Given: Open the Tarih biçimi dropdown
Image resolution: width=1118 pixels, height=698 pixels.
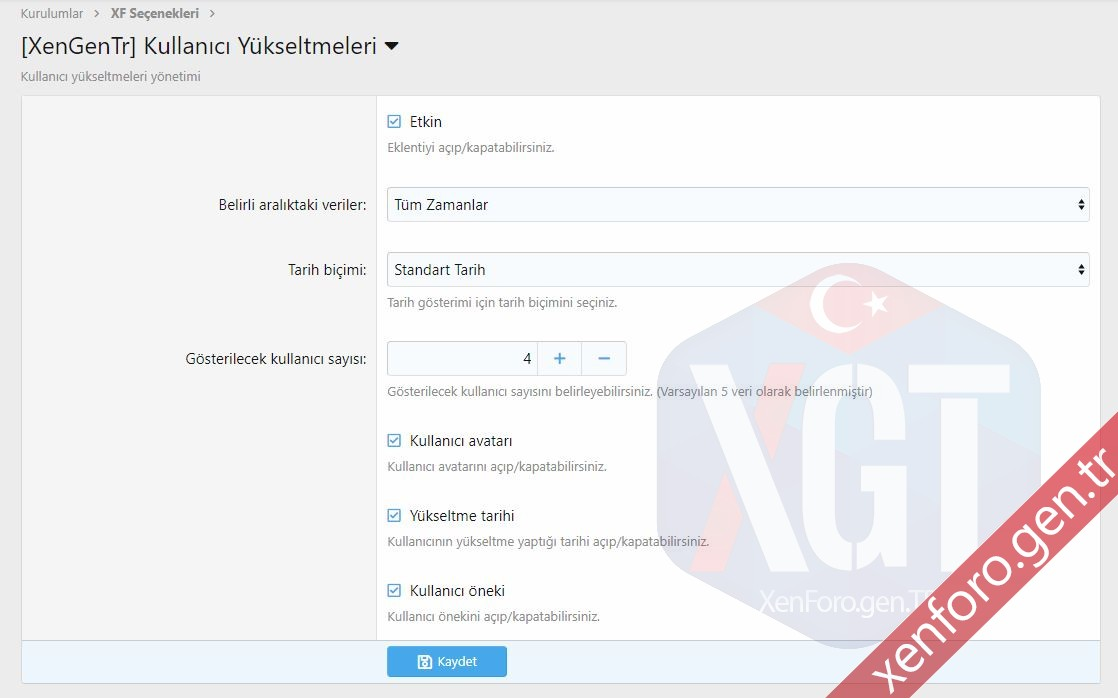Looking at the screenshot, I should pyautogui.click(x=738, y=270).
